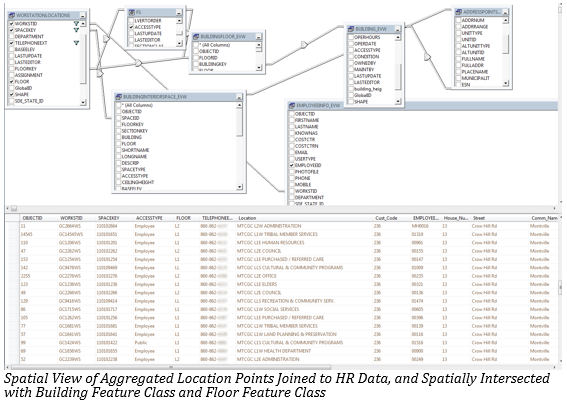Screen dimensions: 567x404
Task: Click the SPACEKEY column header in results
Action: click(108, 218)
